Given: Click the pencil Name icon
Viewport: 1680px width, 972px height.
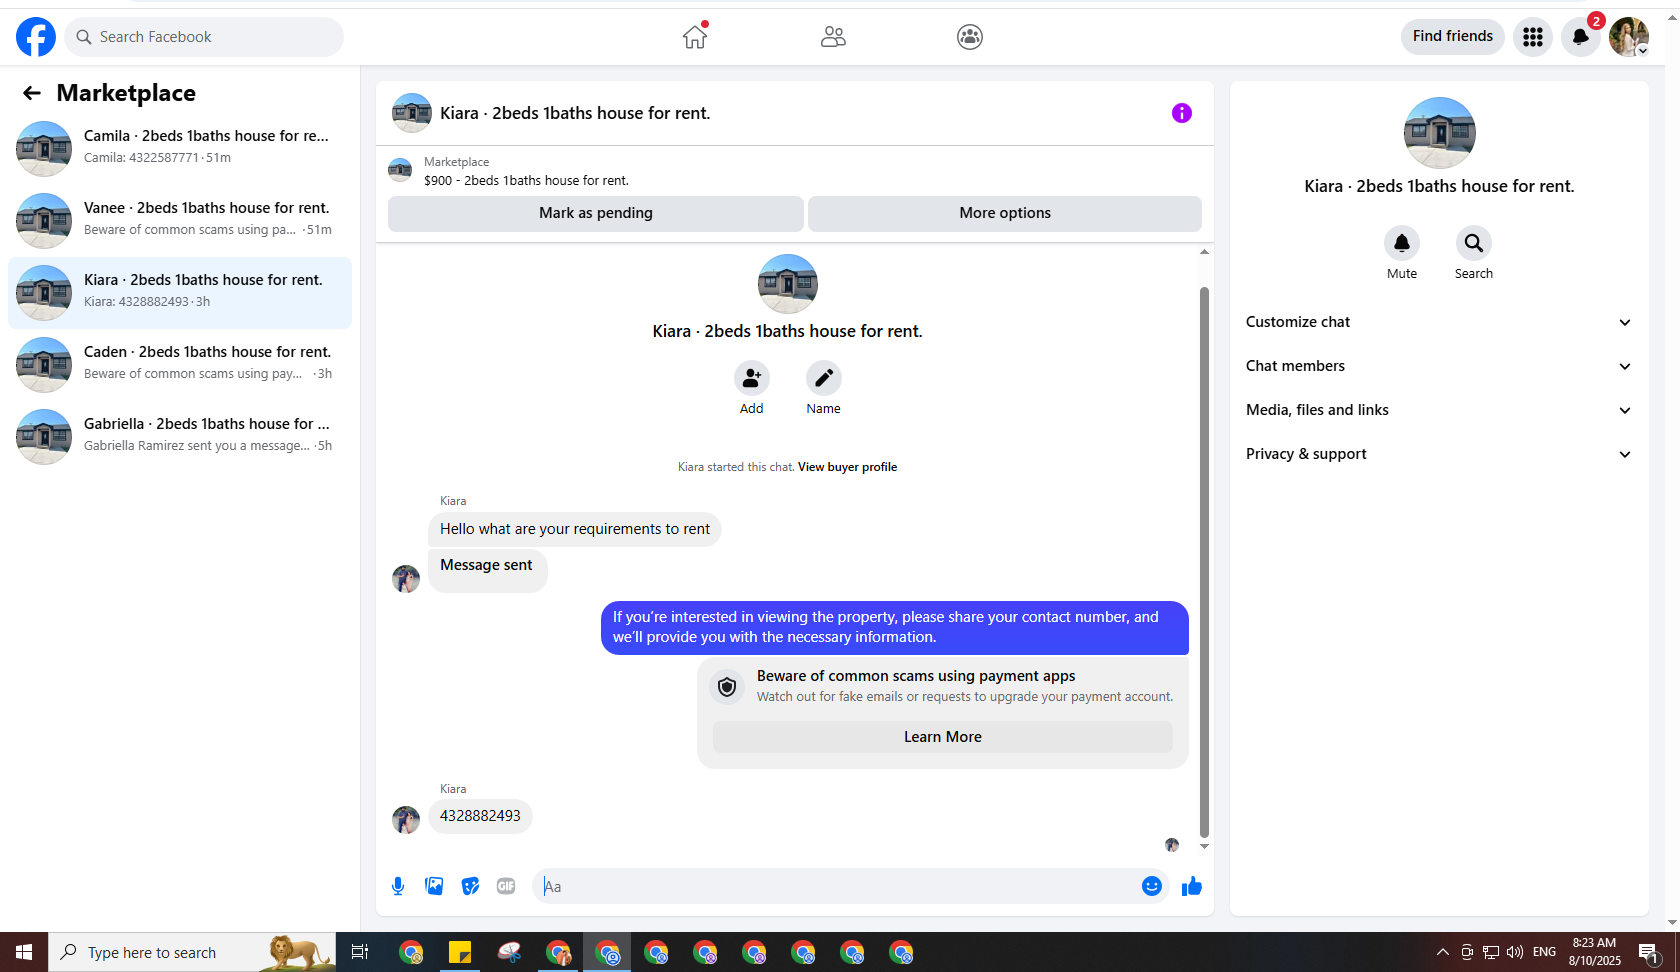Looking at the screenshot, I should tap(824, 378).
